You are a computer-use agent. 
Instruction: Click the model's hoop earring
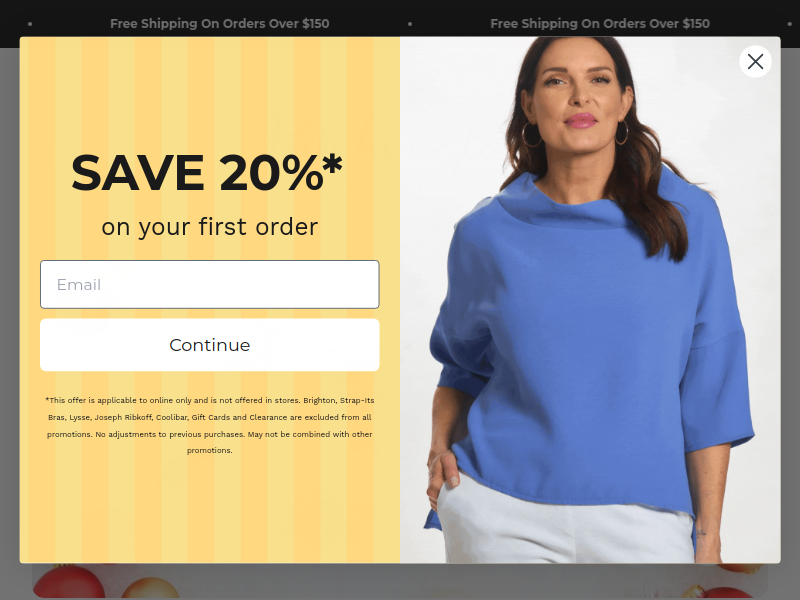(531, 134)
